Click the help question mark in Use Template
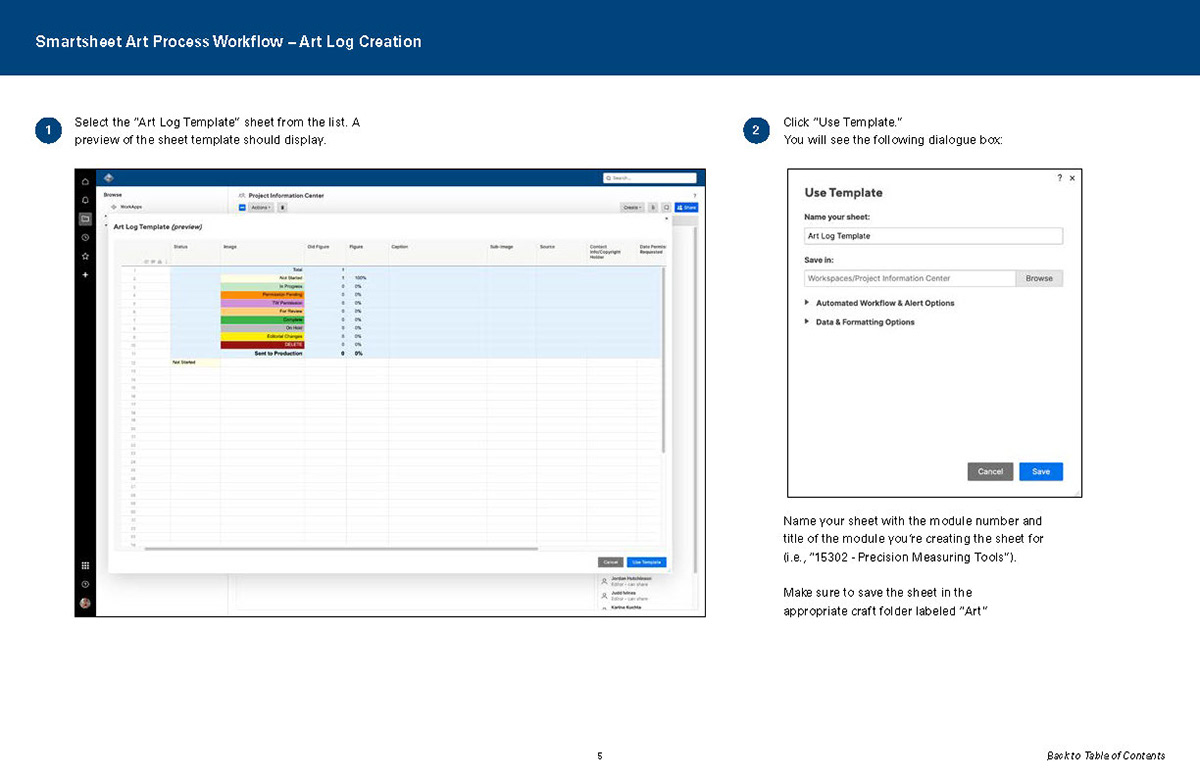 1060,178
